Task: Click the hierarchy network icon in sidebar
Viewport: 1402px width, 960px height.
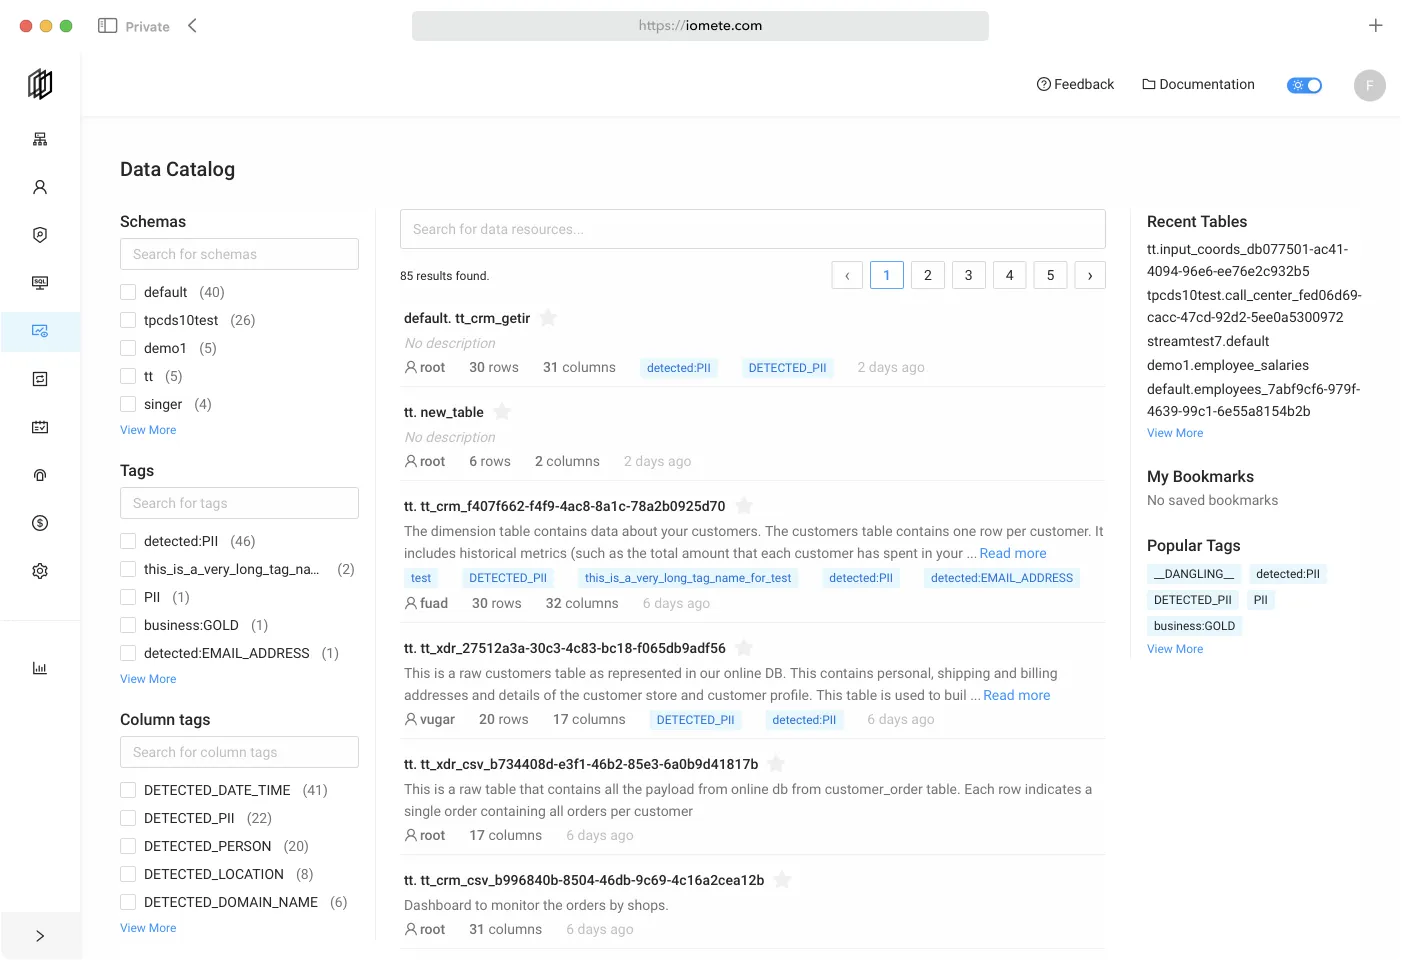Action: tap(40, 139)
